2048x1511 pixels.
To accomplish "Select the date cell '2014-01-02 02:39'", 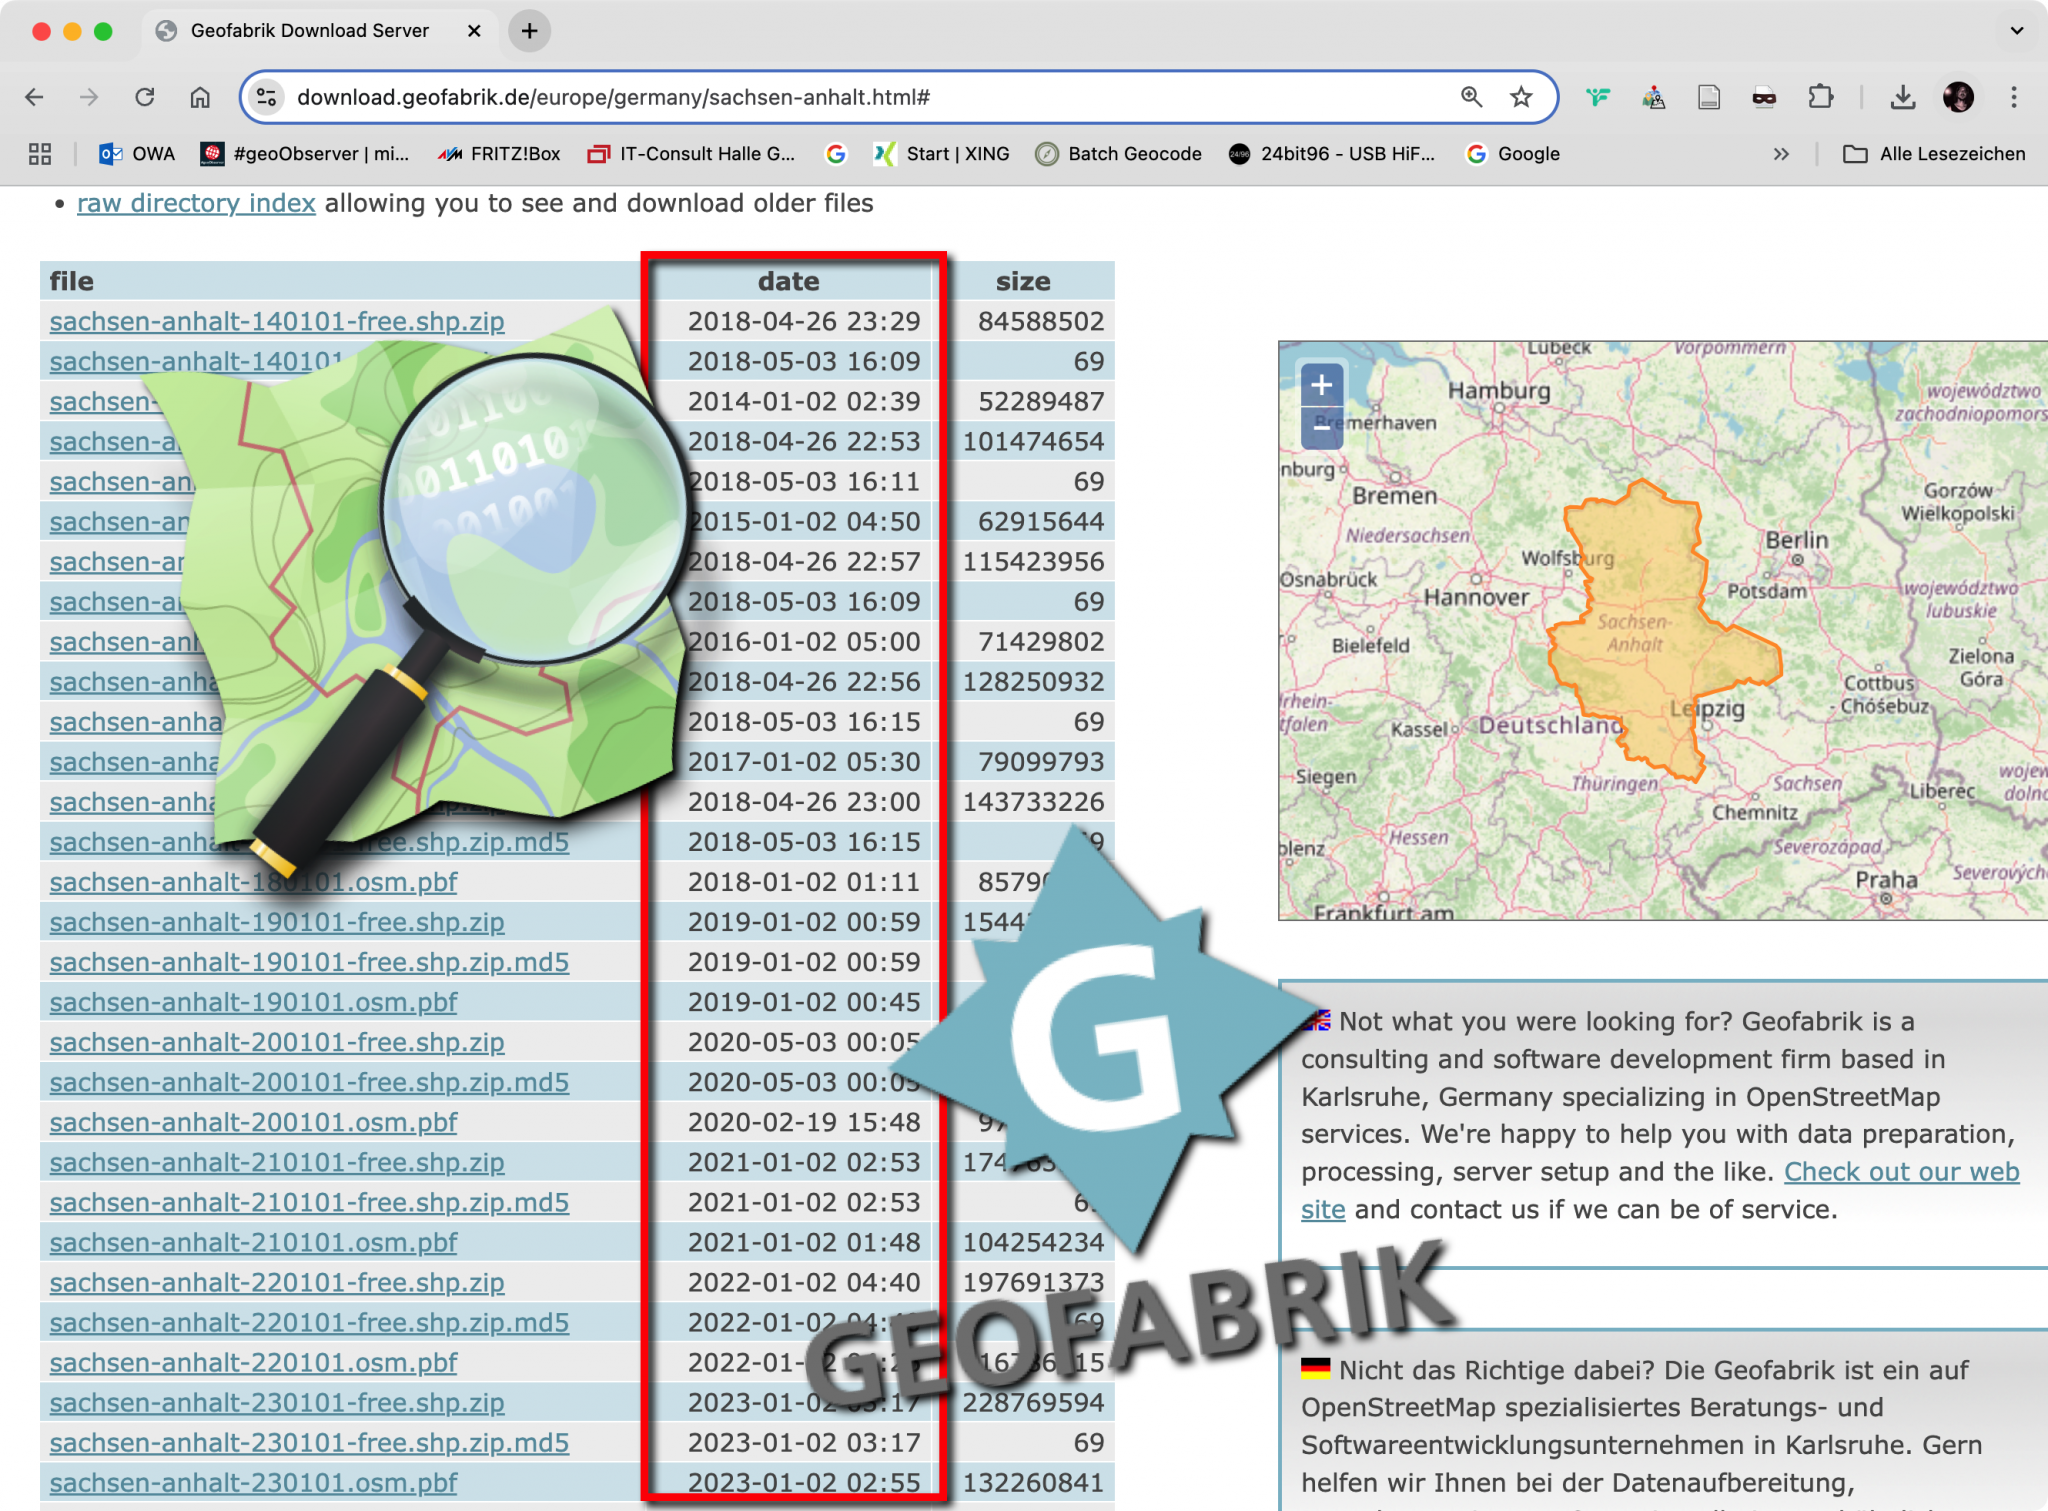I will click(804, 402).
